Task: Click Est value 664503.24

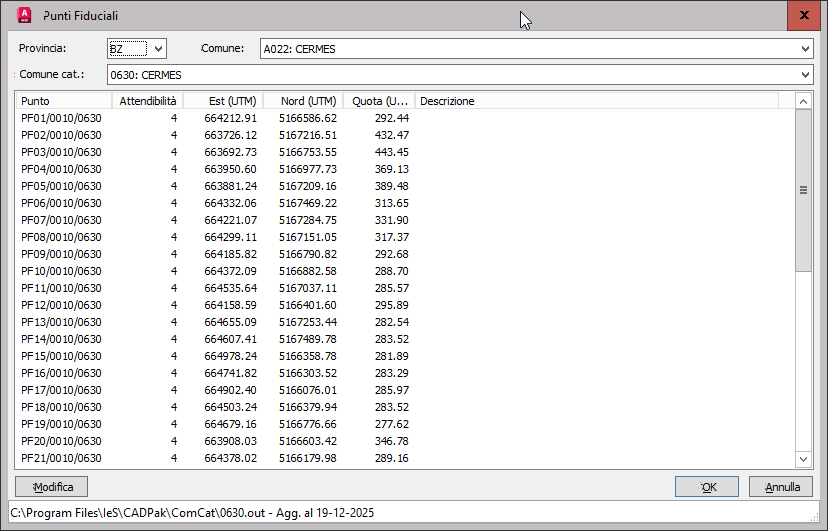Action: [231, 407]
